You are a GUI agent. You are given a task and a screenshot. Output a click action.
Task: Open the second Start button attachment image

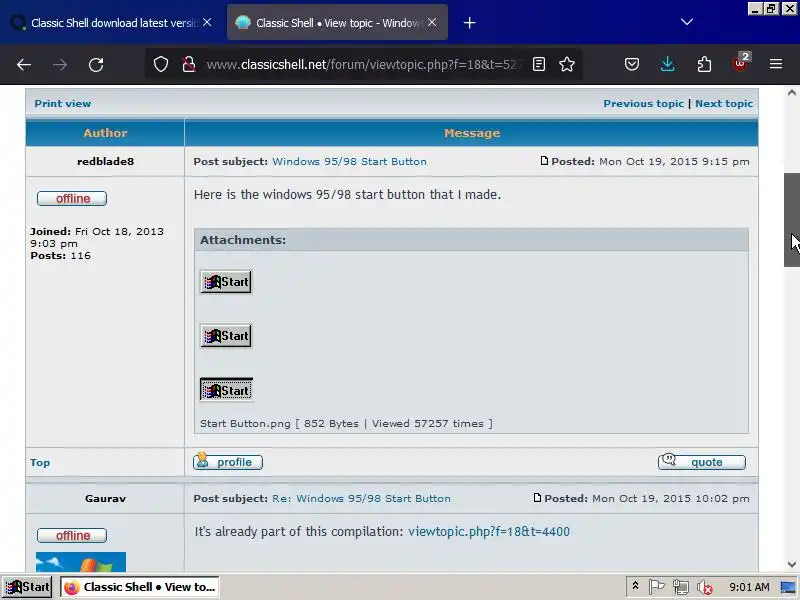226,336
